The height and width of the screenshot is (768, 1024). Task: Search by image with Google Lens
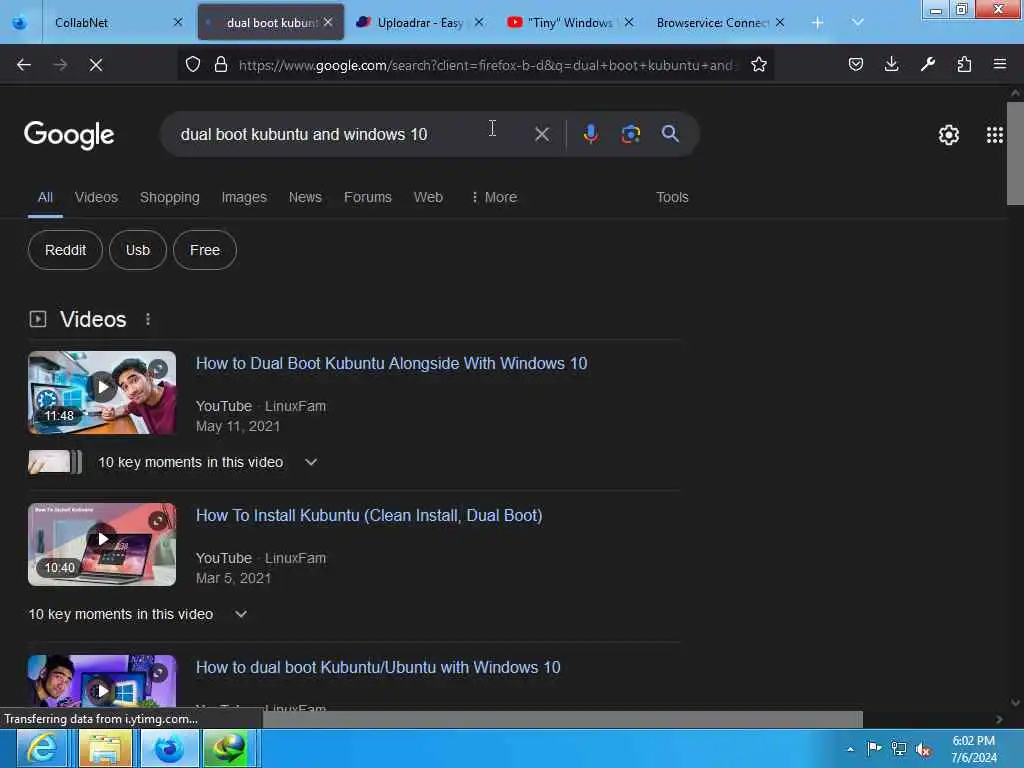click(630, 134)
